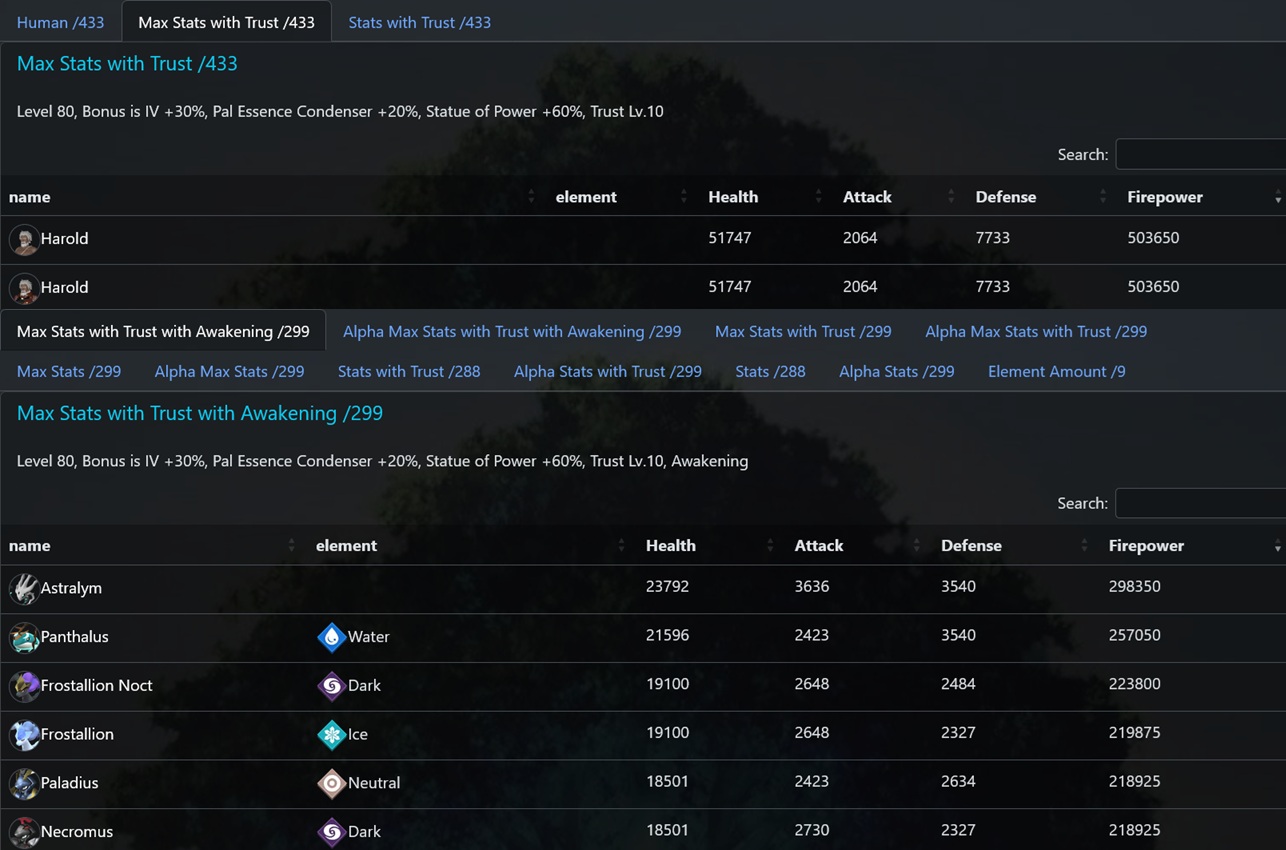Open the Necromus pal link
This screenshot has height=850, width=1286.
[x=76, y=832]
